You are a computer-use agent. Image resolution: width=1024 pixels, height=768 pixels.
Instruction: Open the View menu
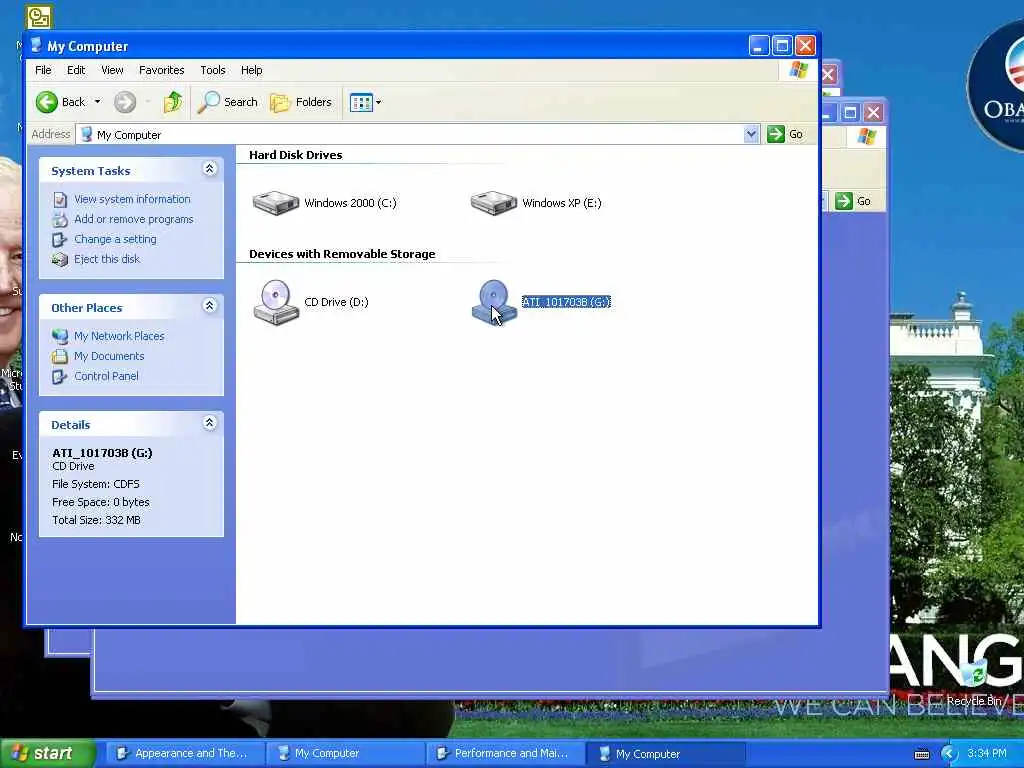coord(112,70)
